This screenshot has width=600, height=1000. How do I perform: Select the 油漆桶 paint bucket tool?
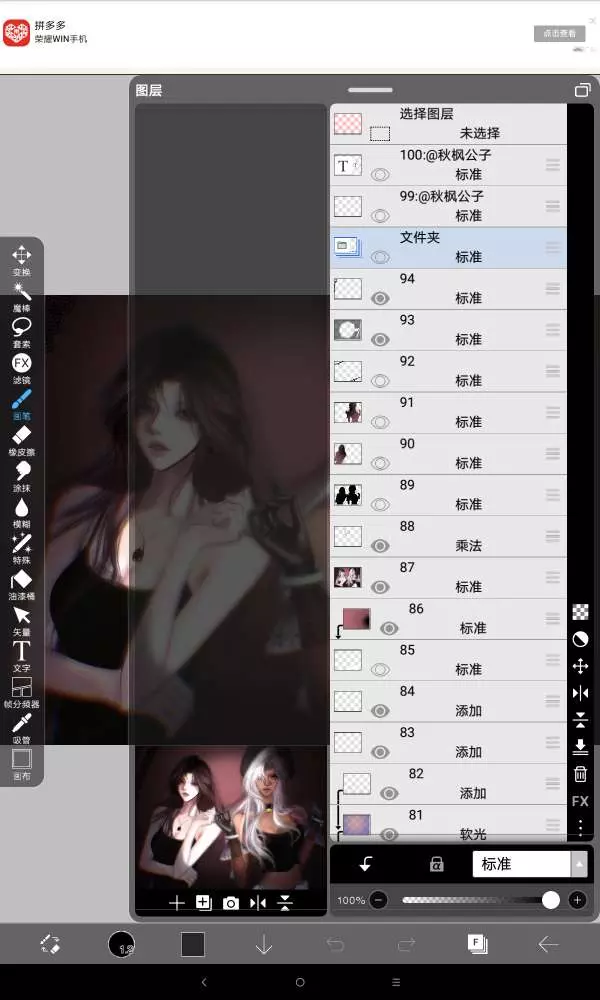(22, 584)
